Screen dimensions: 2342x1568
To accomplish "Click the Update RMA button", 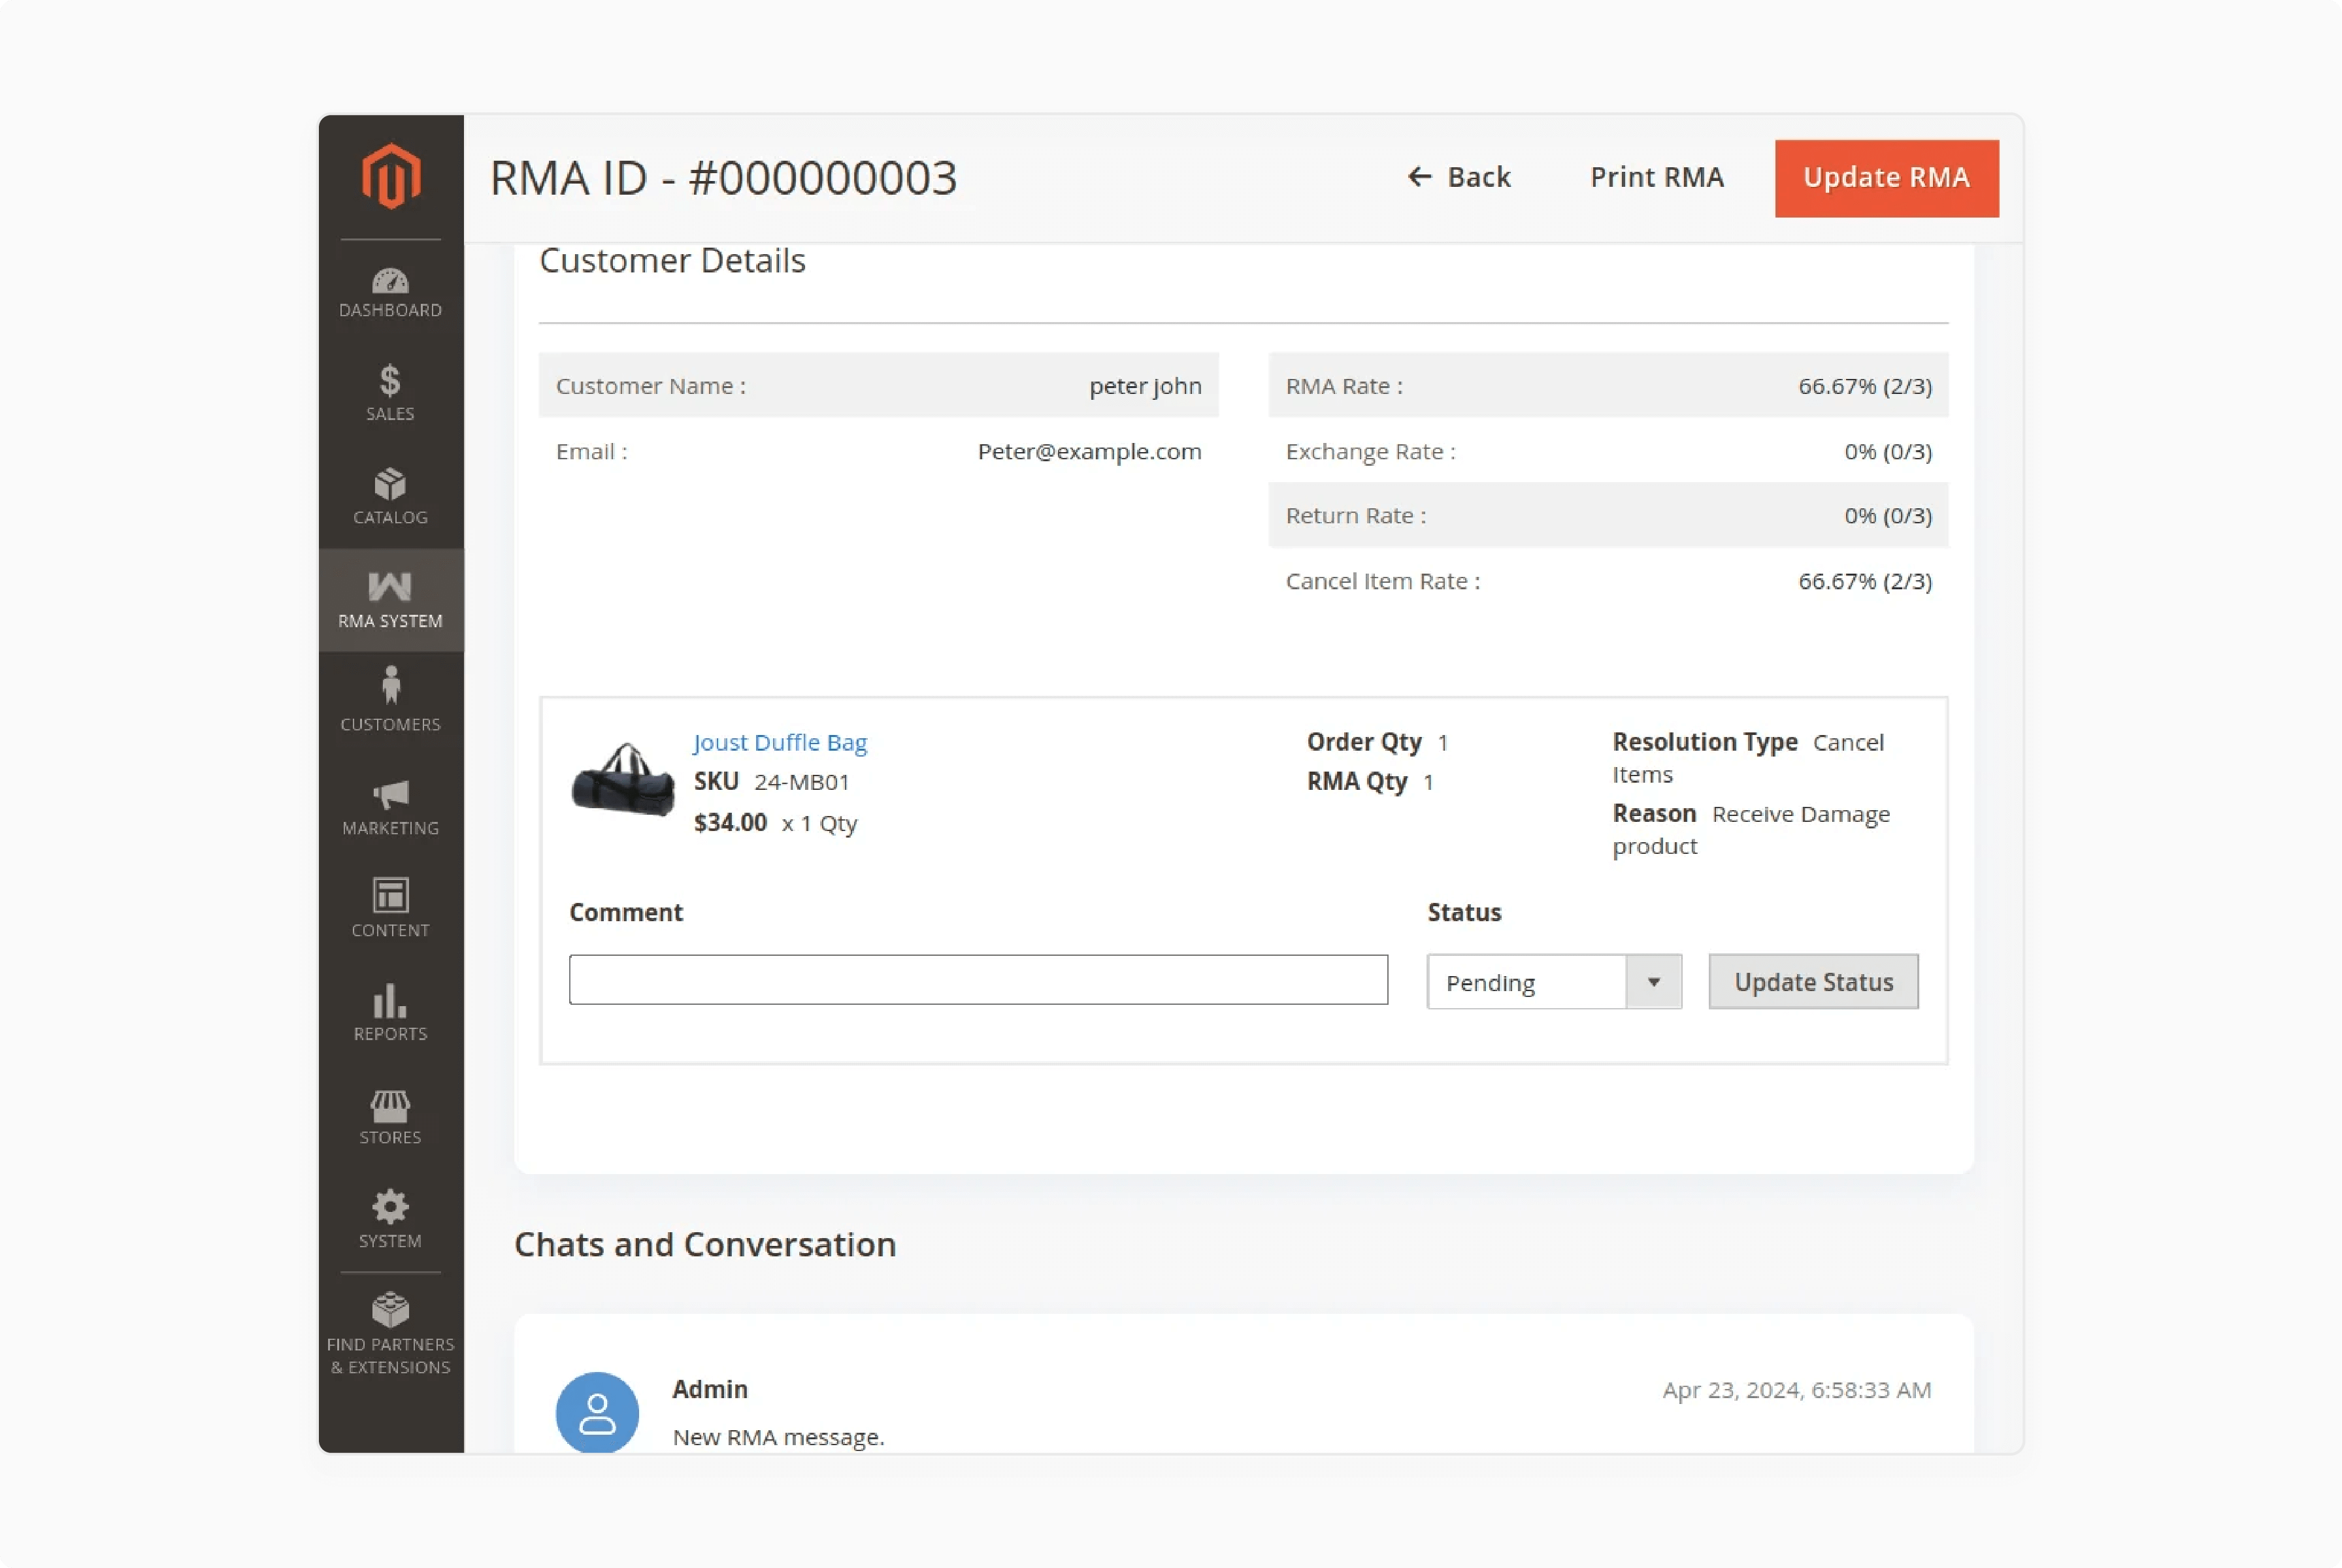I will (x=1886, y=178).
